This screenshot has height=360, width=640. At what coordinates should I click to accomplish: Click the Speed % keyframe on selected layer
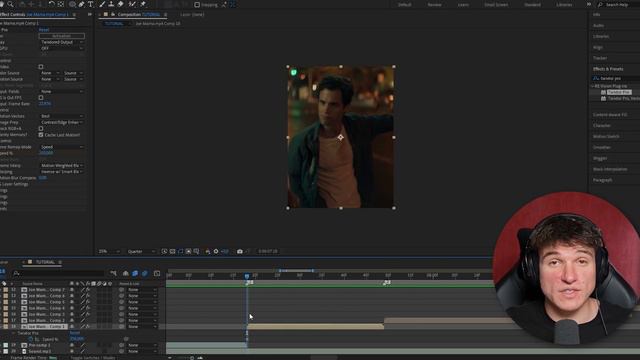[247, 339]
